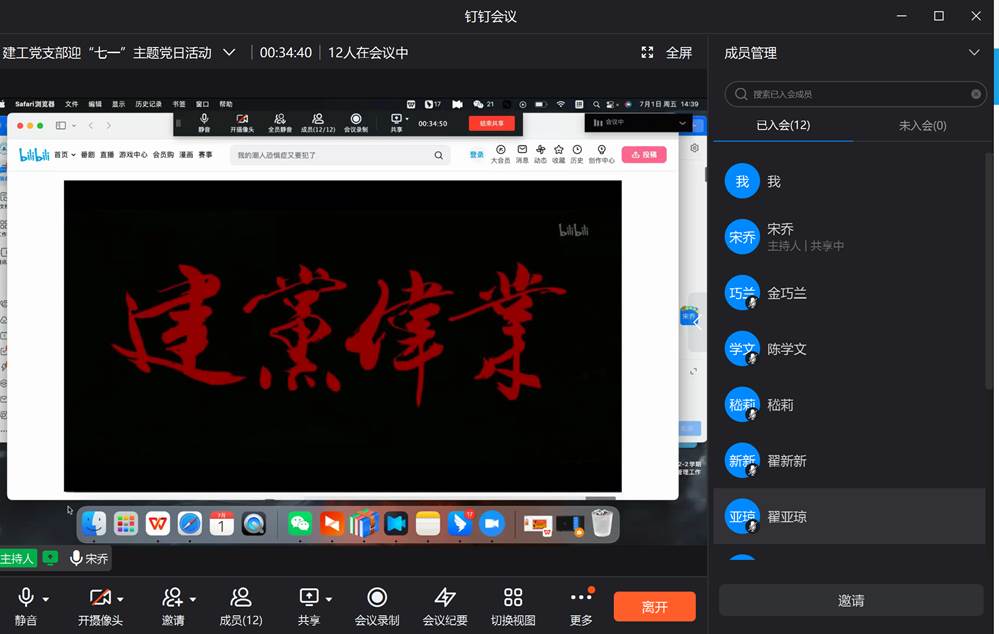Switch layout with 切换视图 icon
The width and height of the screenshot is (999, 634).
pos(513,598)
